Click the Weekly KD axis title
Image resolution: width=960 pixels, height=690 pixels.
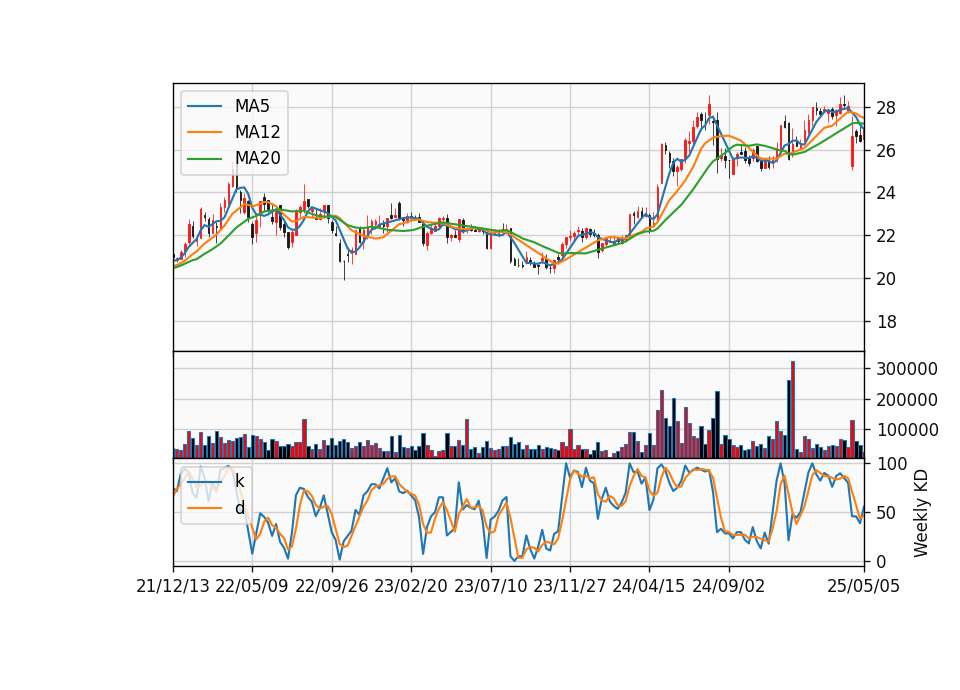921,513
